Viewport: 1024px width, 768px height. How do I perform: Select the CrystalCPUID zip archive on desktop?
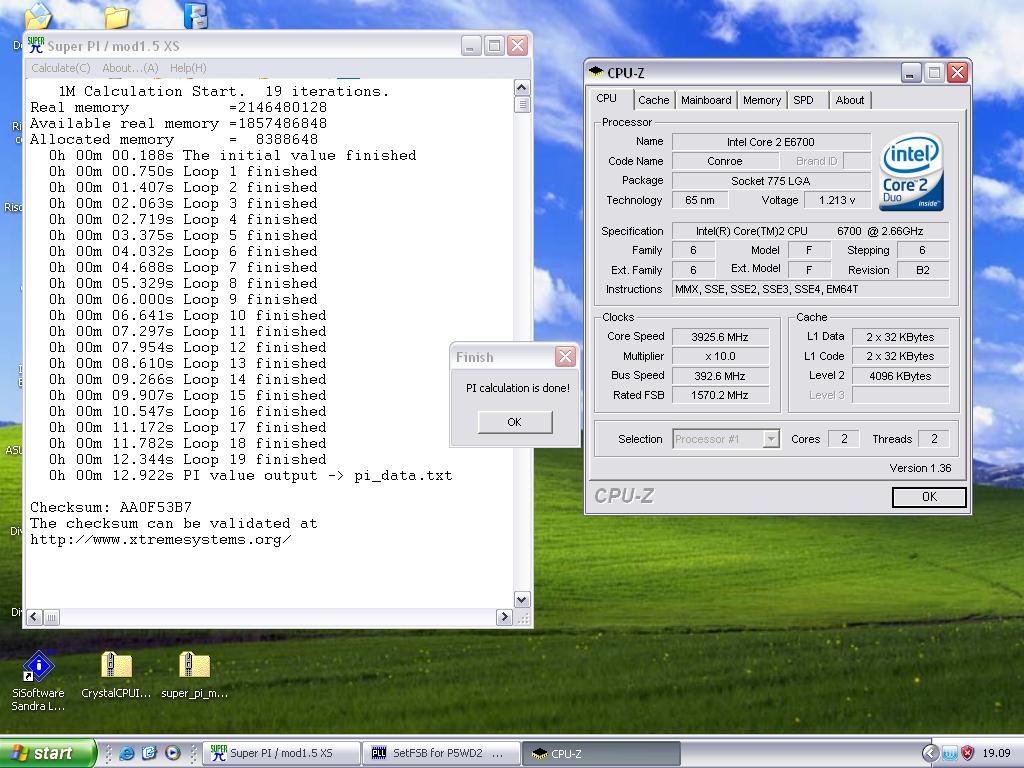pyautogui.click(x=116, y=675)
